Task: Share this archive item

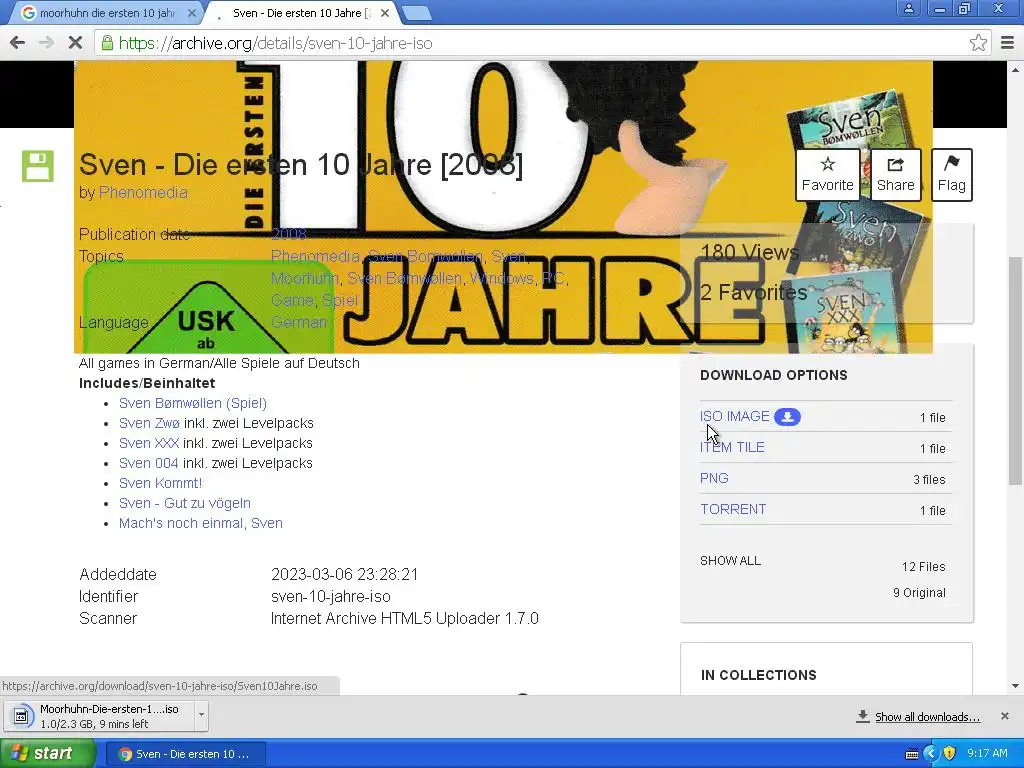Action: pyautogui.click(x=895, y=175)
